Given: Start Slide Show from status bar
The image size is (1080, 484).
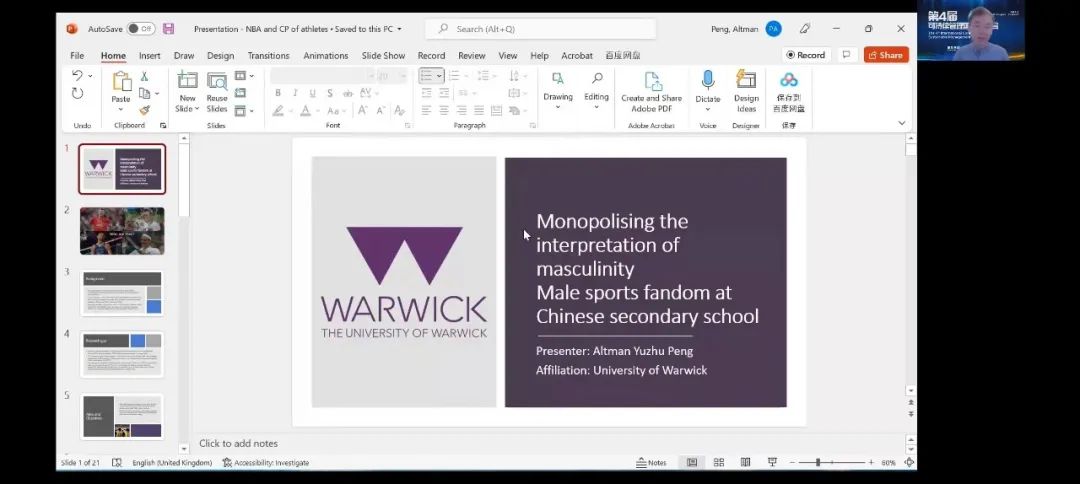Looking at the screenshot, I should 772,463.
